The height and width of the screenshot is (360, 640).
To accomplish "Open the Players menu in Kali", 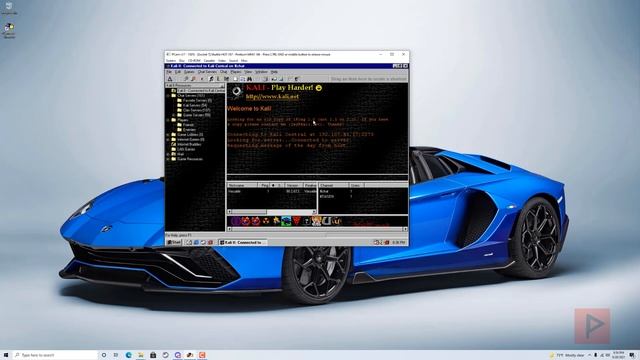I will pos(236,72).
